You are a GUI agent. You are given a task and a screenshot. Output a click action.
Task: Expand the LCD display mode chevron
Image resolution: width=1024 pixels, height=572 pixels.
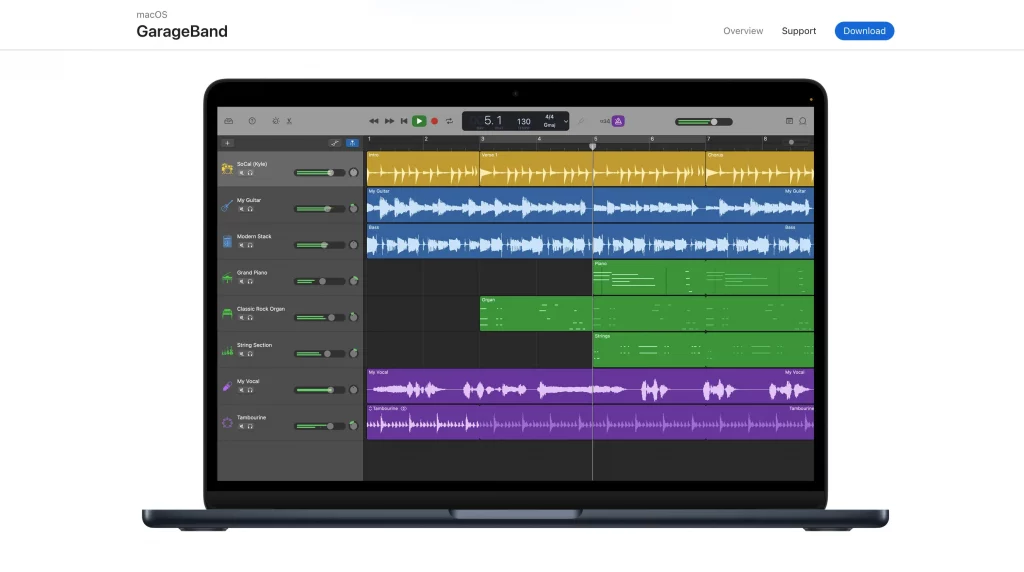click(566, 121)
